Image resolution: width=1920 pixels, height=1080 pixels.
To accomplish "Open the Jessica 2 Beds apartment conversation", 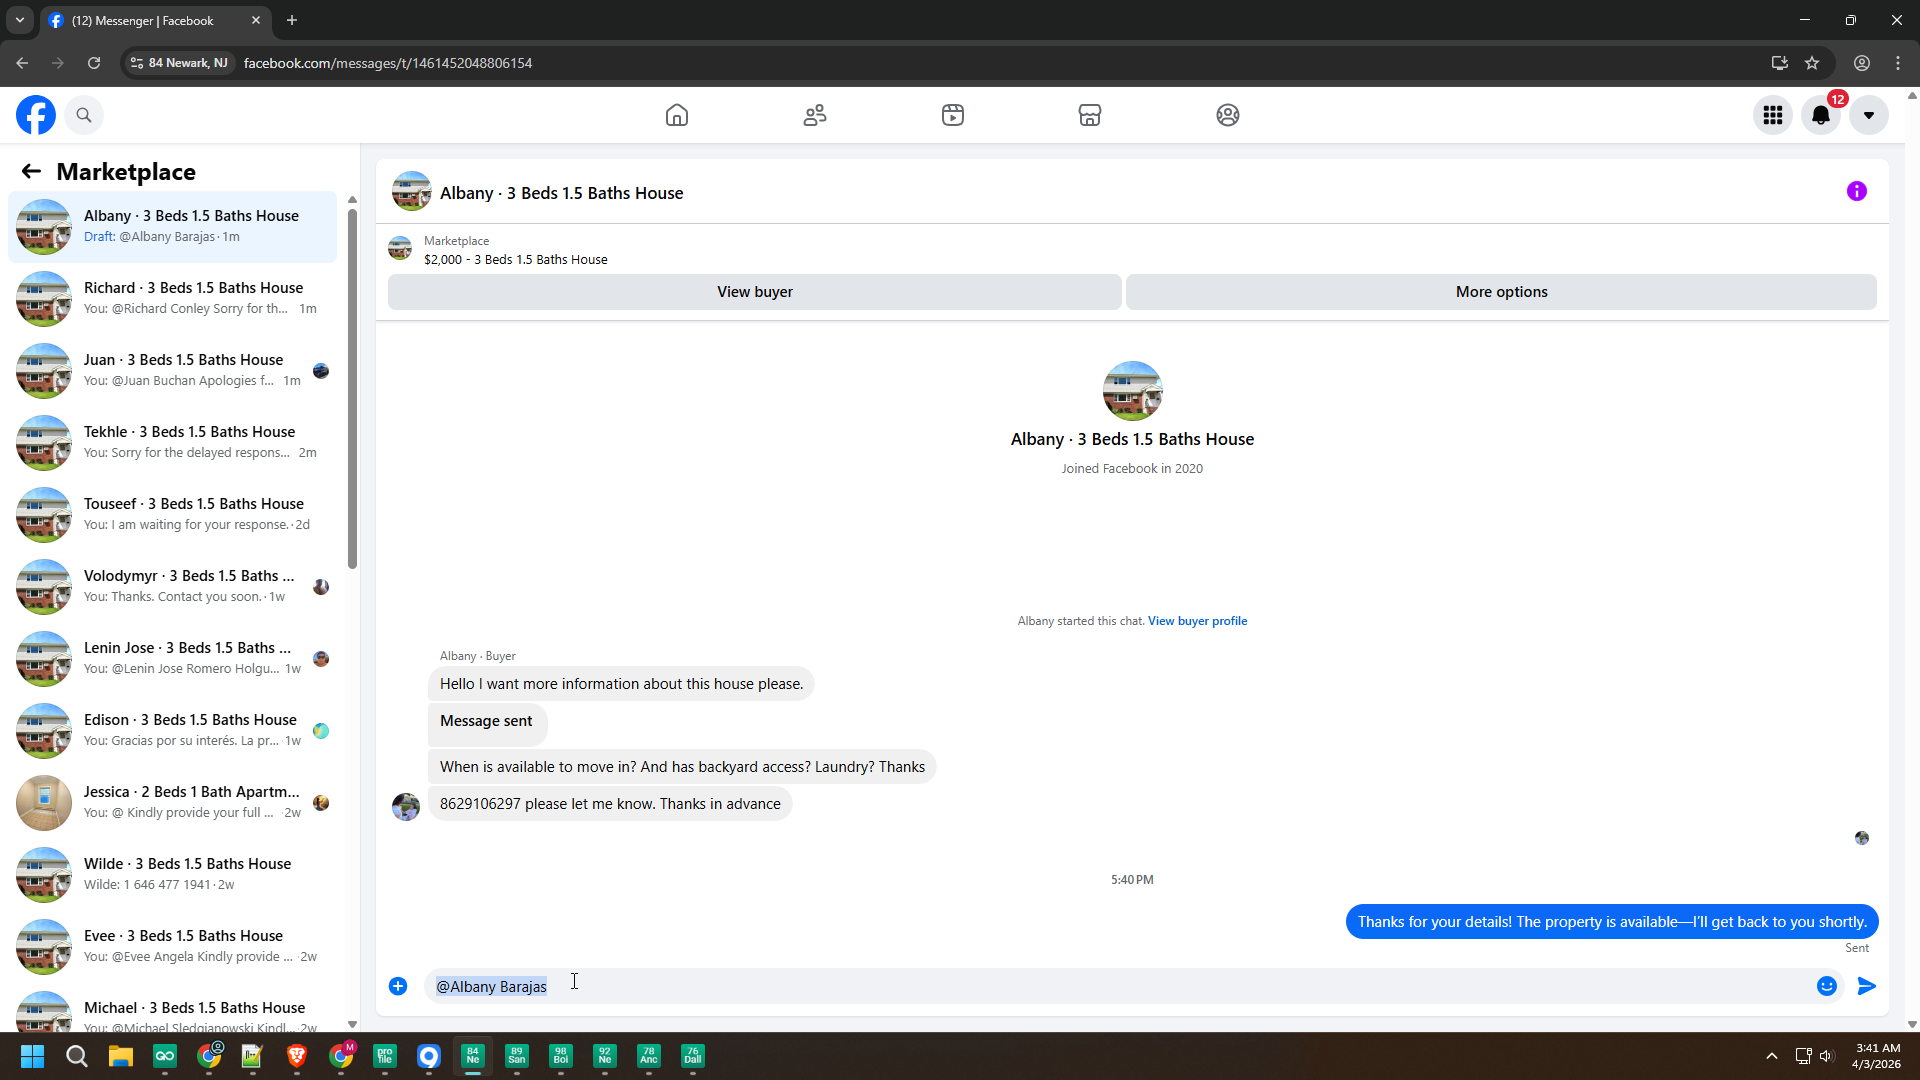I will point(173,803).
